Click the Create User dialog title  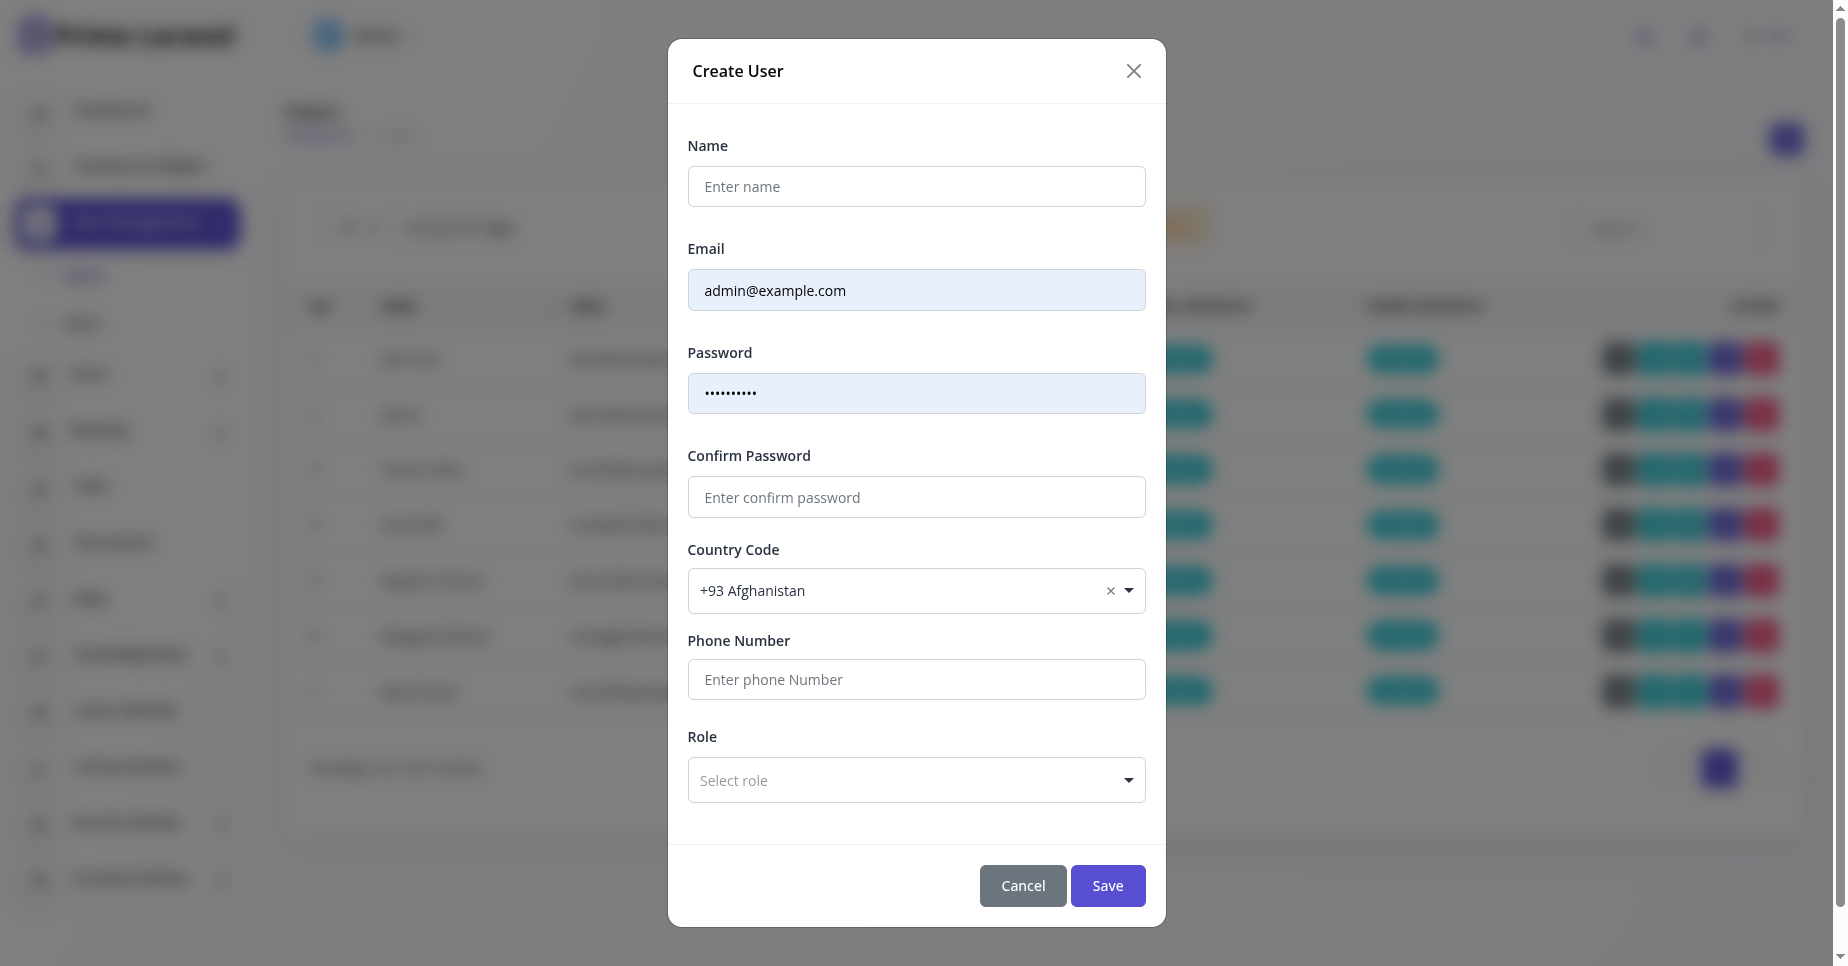point(738,71)
